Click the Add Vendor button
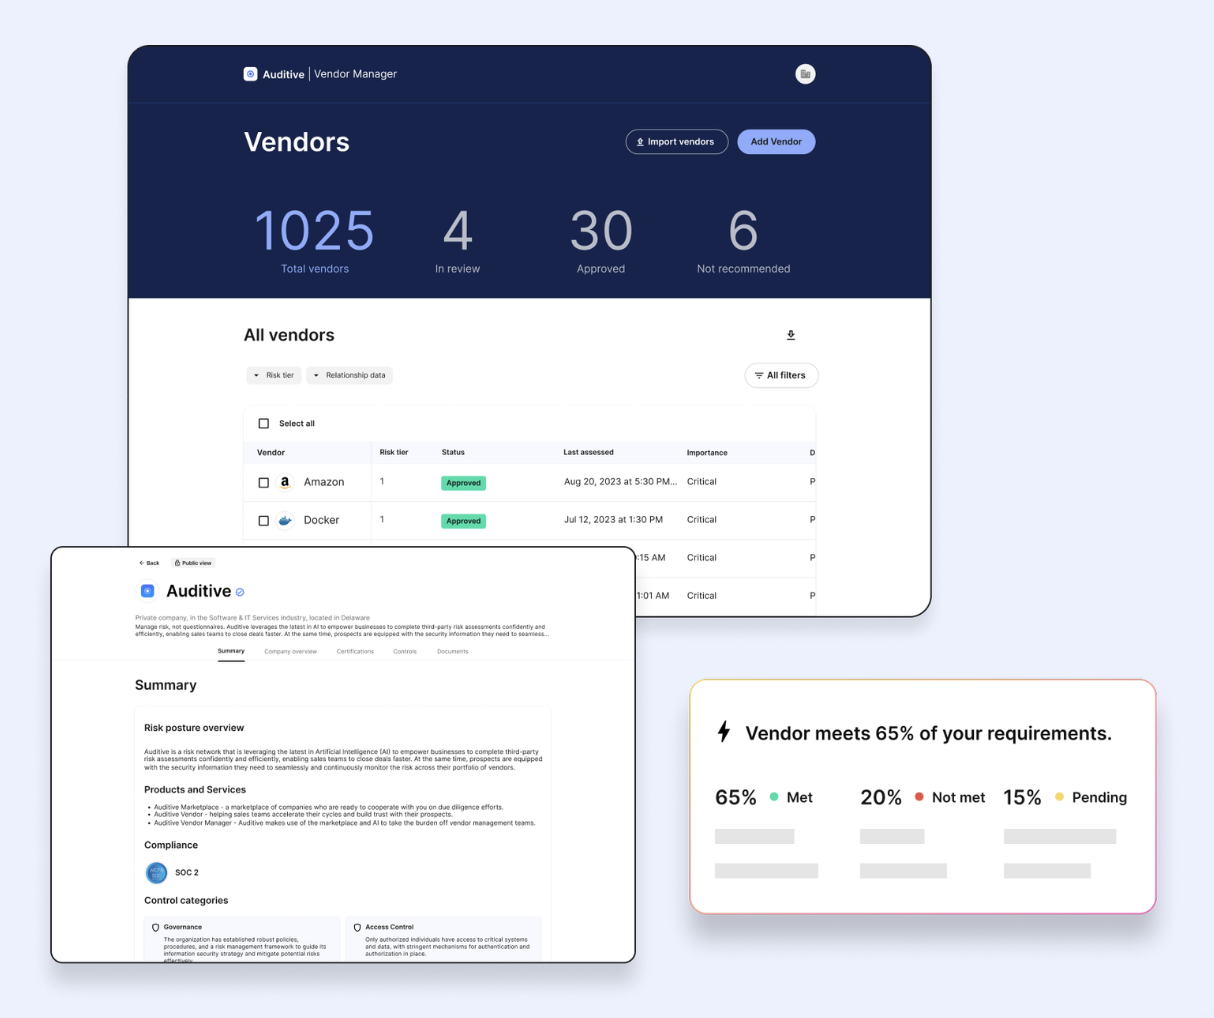Screen dimensions: 1214x1018 pyautogui.click(x=776, y=142)
